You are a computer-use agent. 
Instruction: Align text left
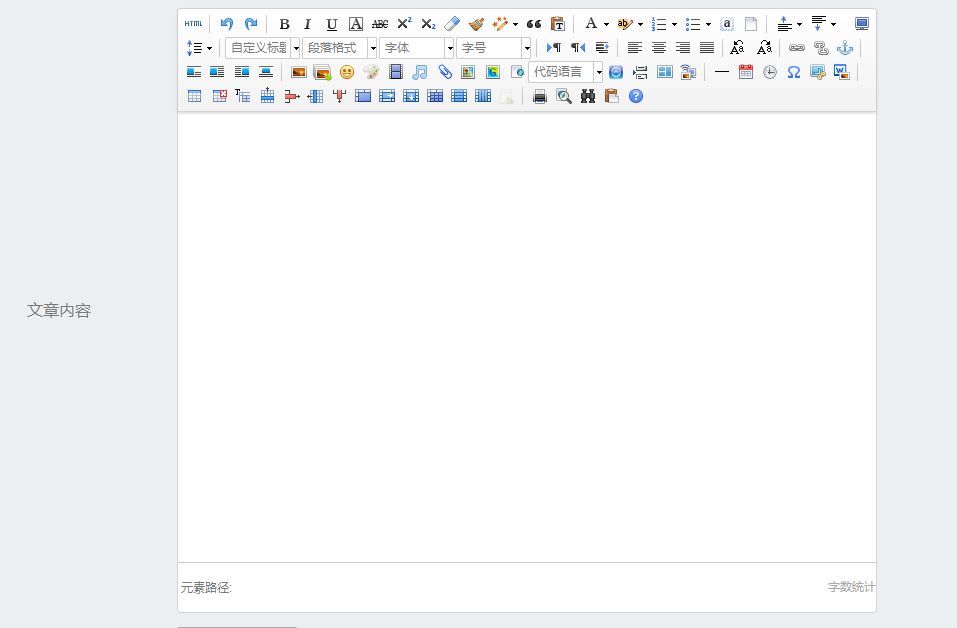[x=635, y=48]
